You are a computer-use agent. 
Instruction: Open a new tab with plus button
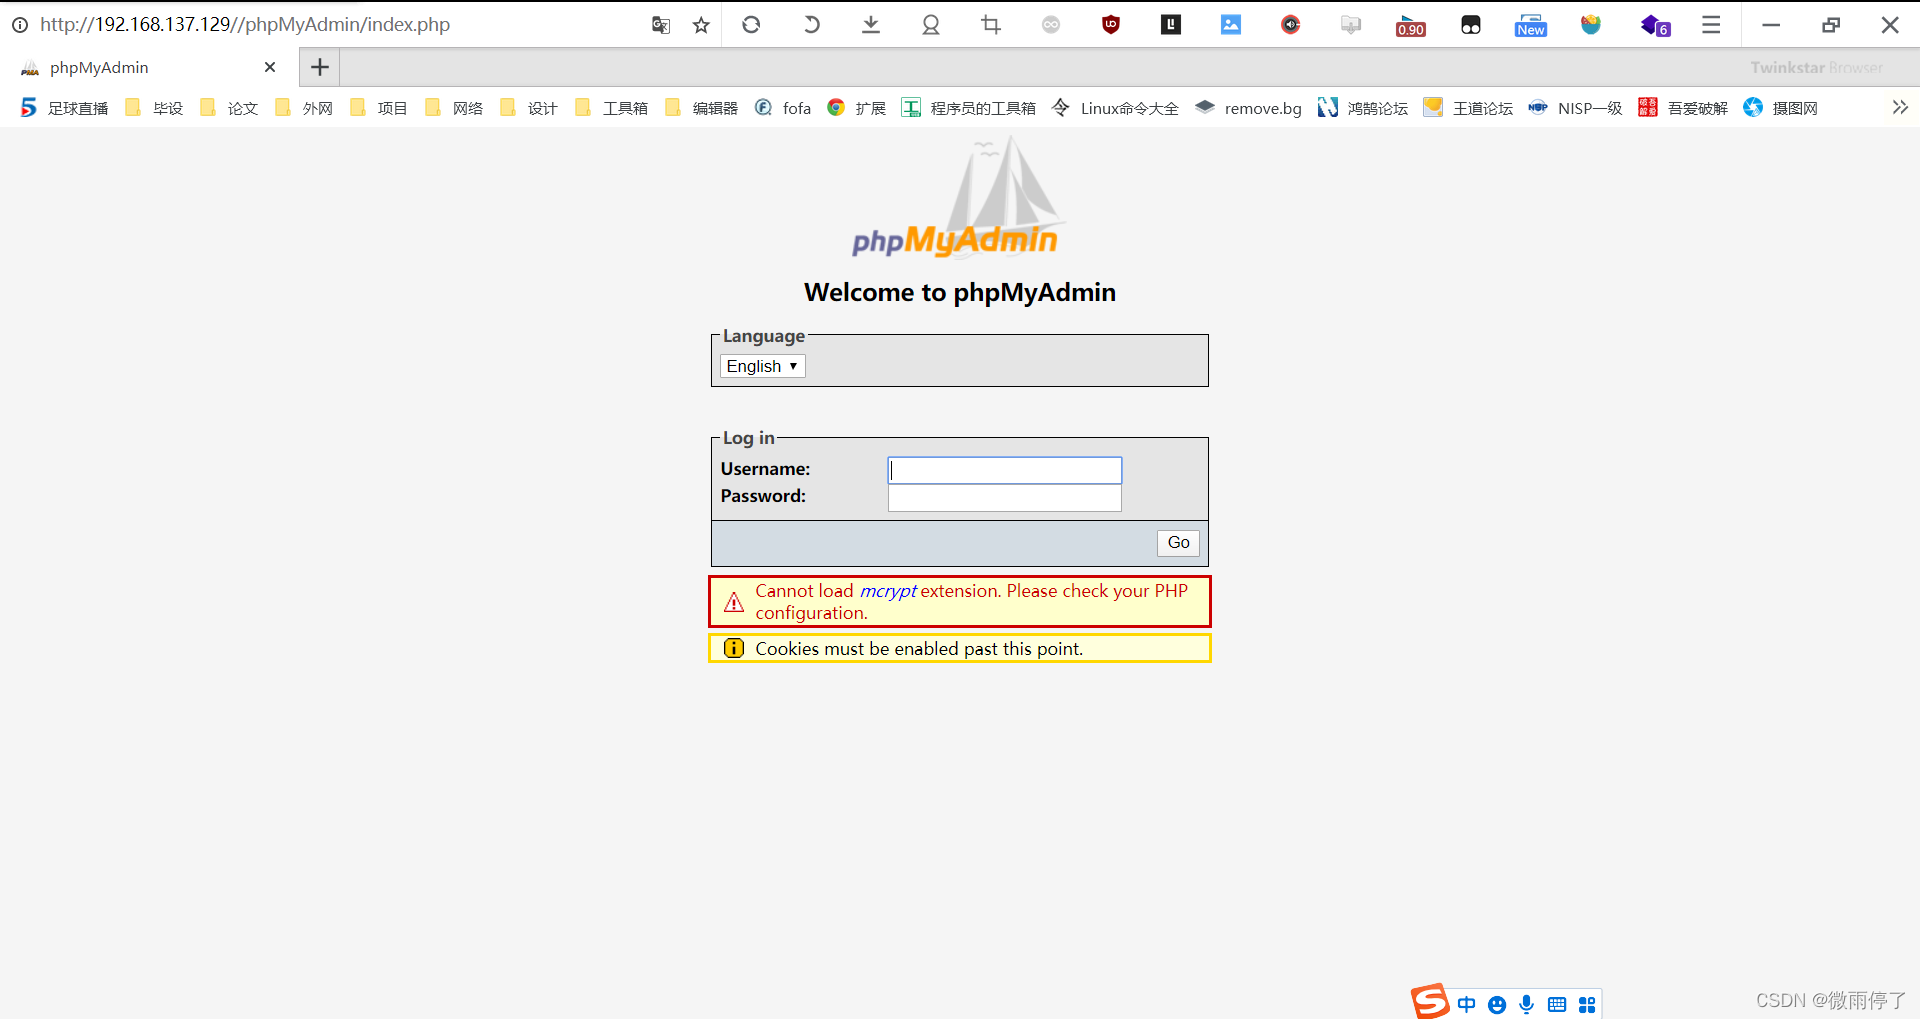320,67
